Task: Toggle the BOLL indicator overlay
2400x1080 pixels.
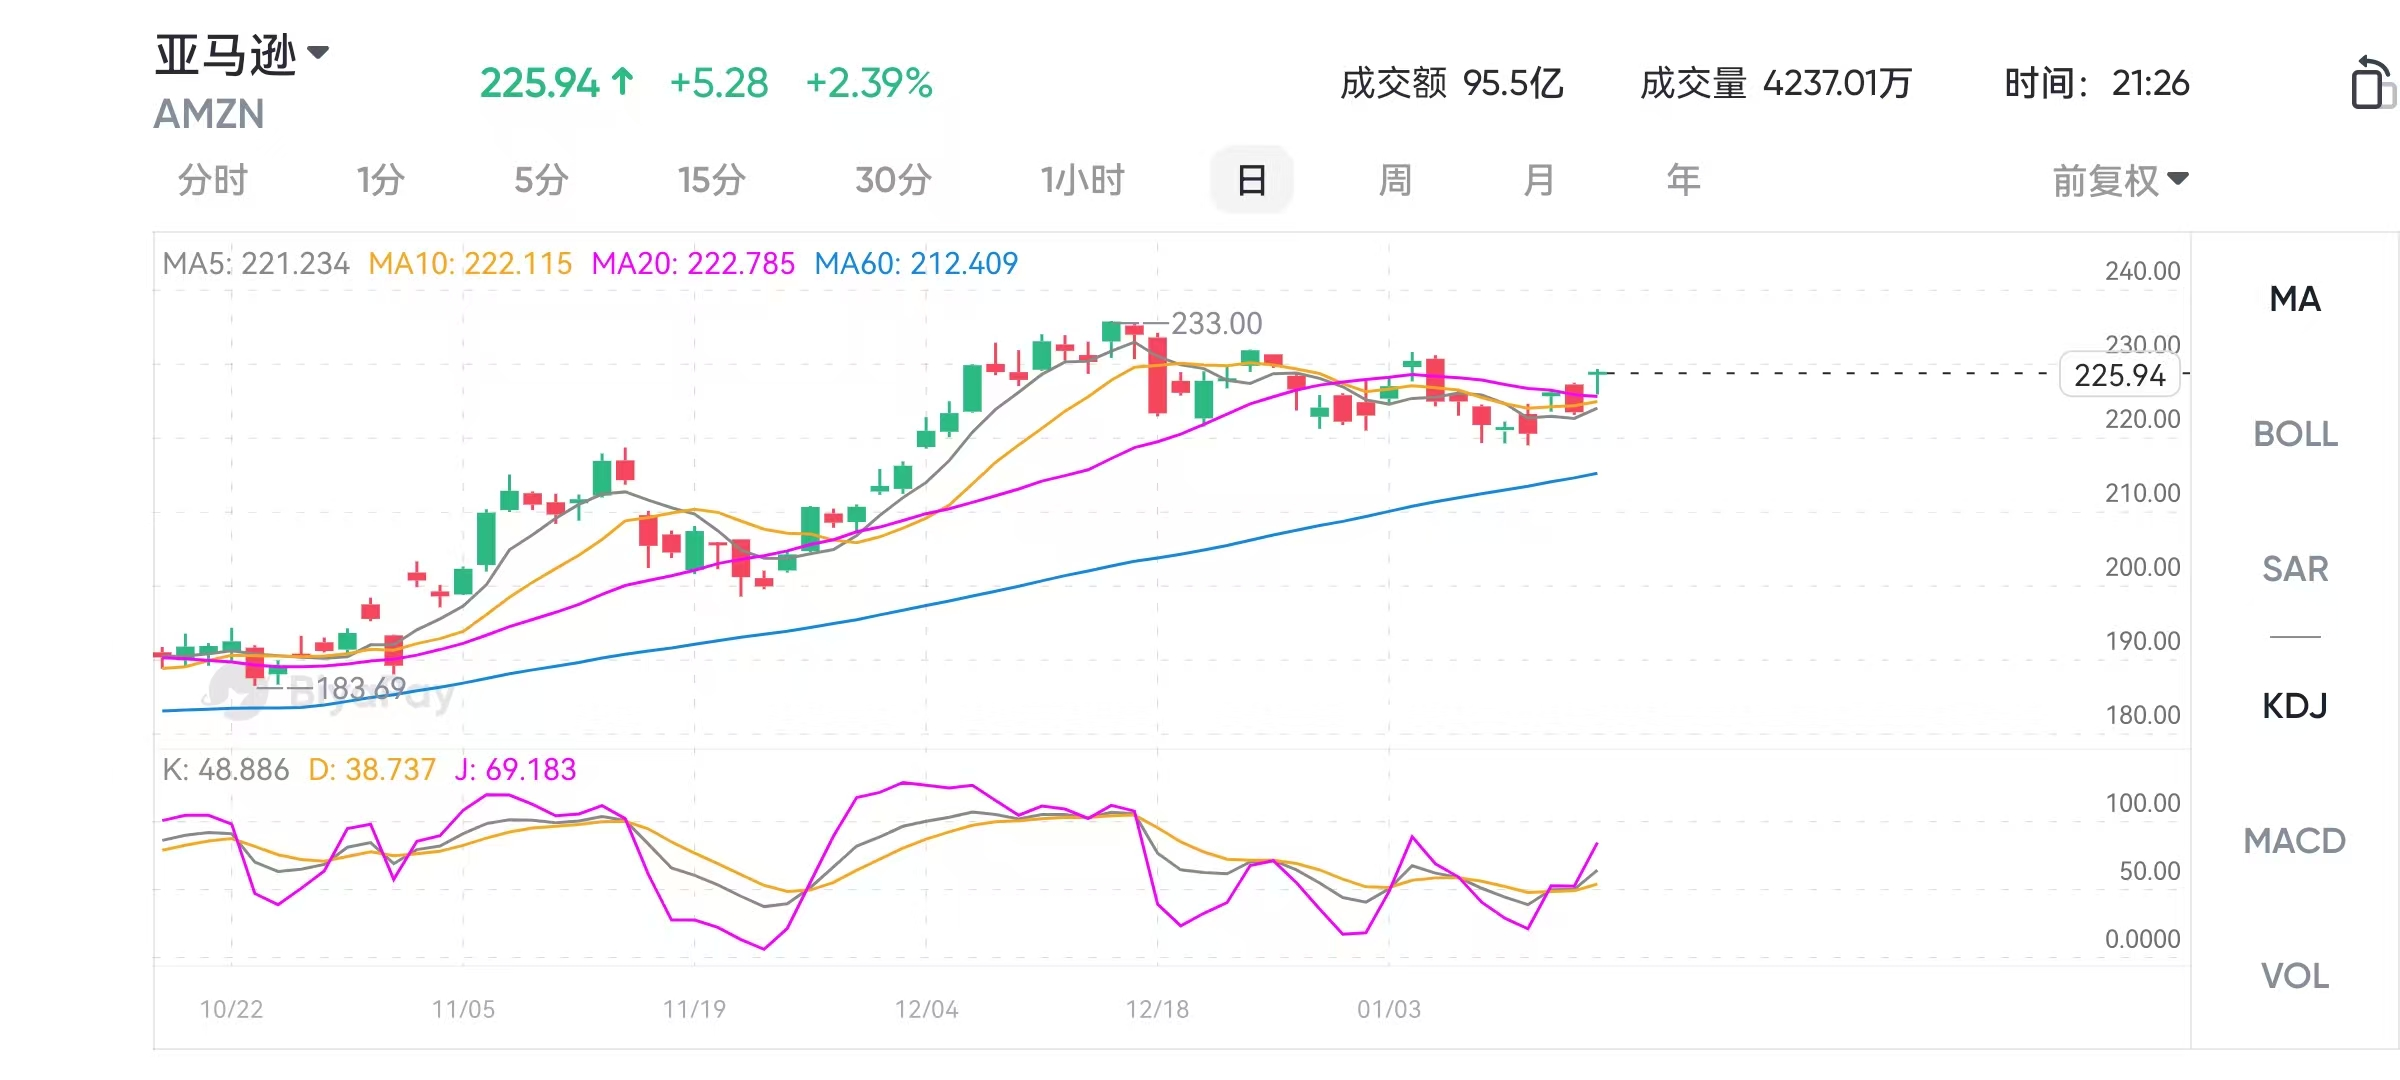Action: (2295, 434)
